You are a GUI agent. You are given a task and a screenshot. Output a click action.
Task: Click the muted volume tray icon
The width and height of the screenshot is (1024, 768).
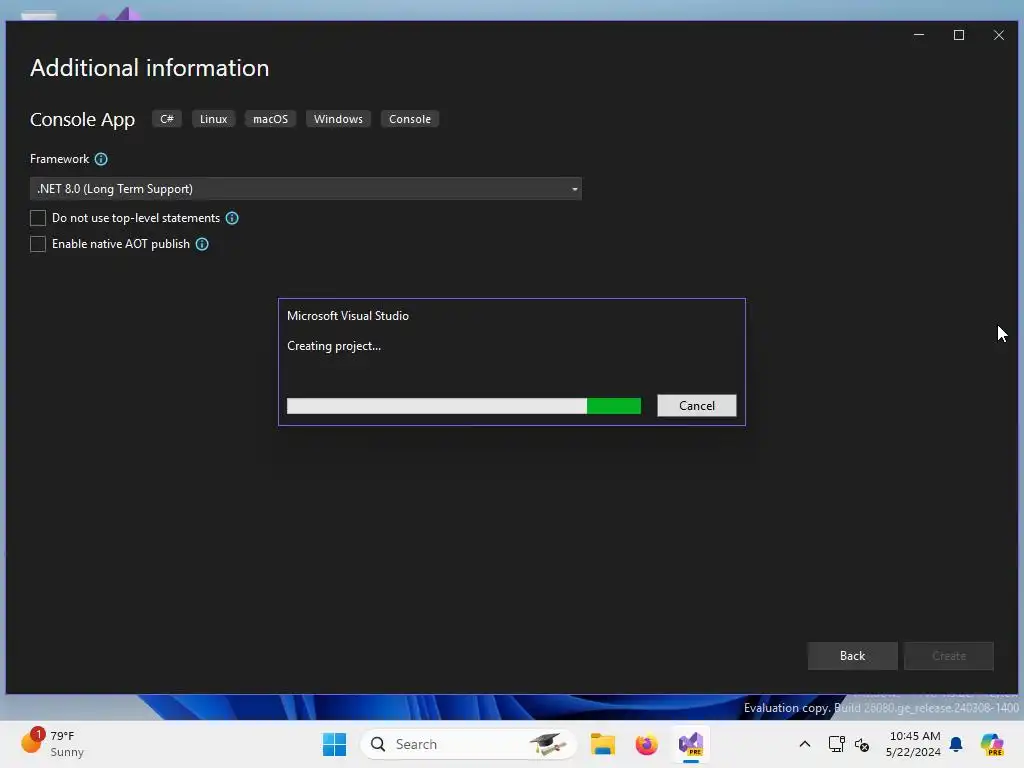[862, 744]
